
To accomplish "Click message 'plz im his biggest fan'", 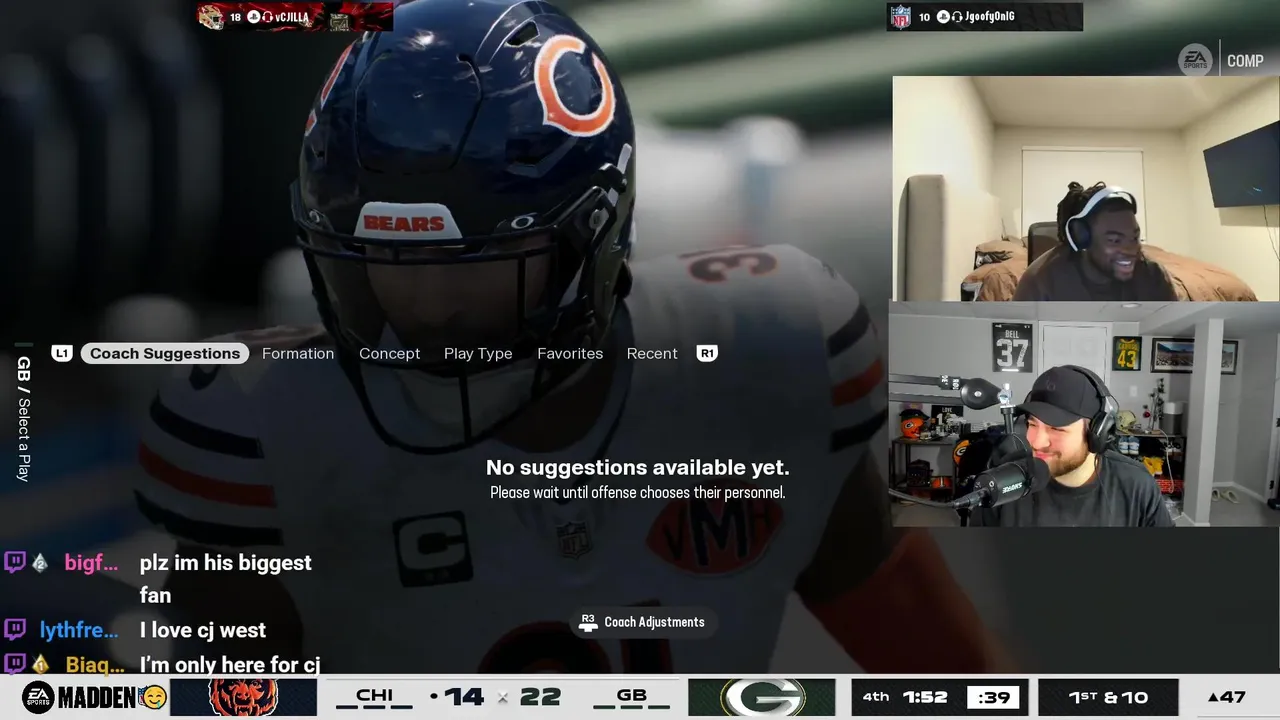I will point(226,579).
